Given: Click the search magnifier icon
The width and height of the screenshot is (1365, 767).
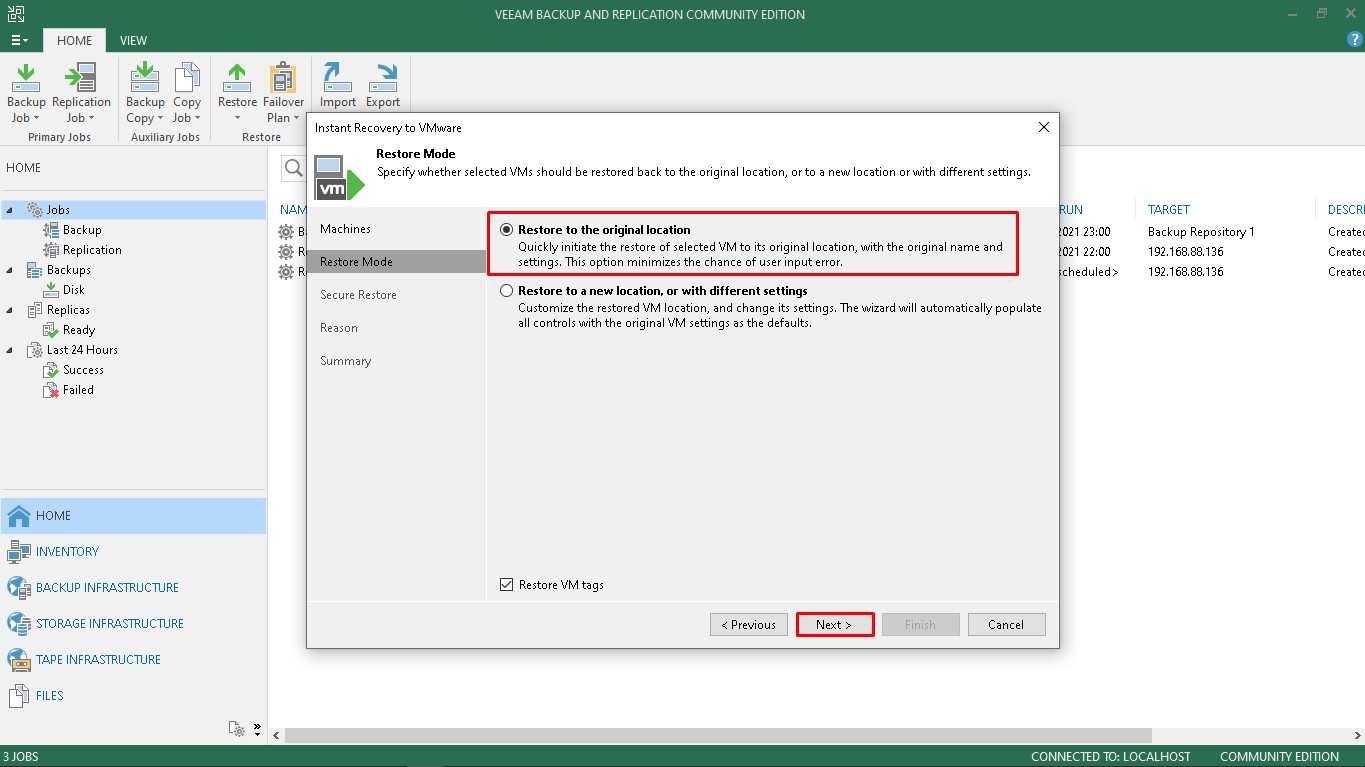Looking at the screenshot, I should point(293,168).
